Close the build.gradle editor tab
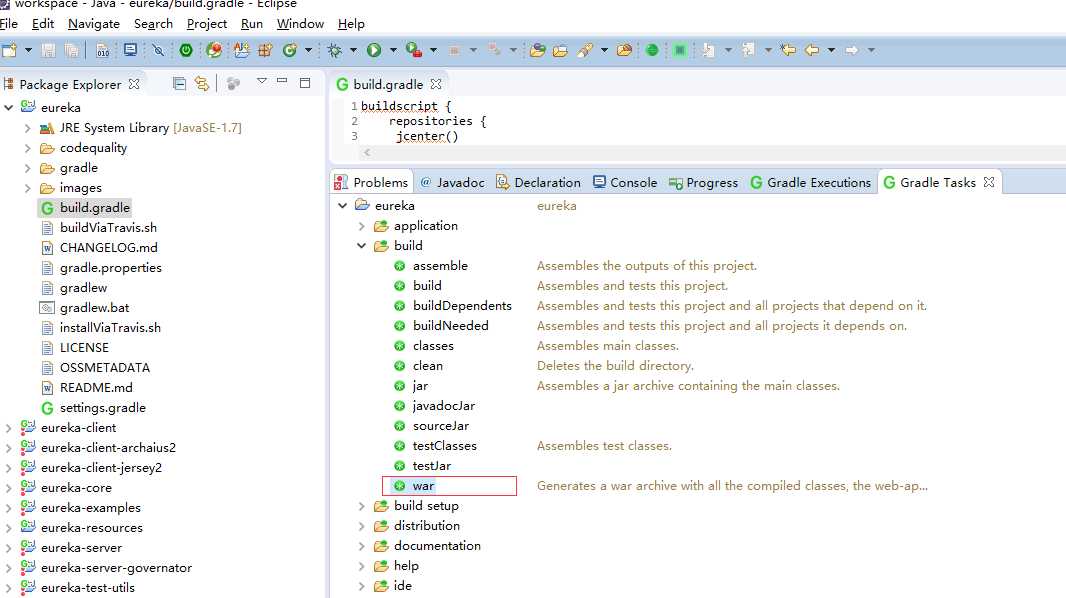The height and width of the screenshot is (598, 1066). 436,84
